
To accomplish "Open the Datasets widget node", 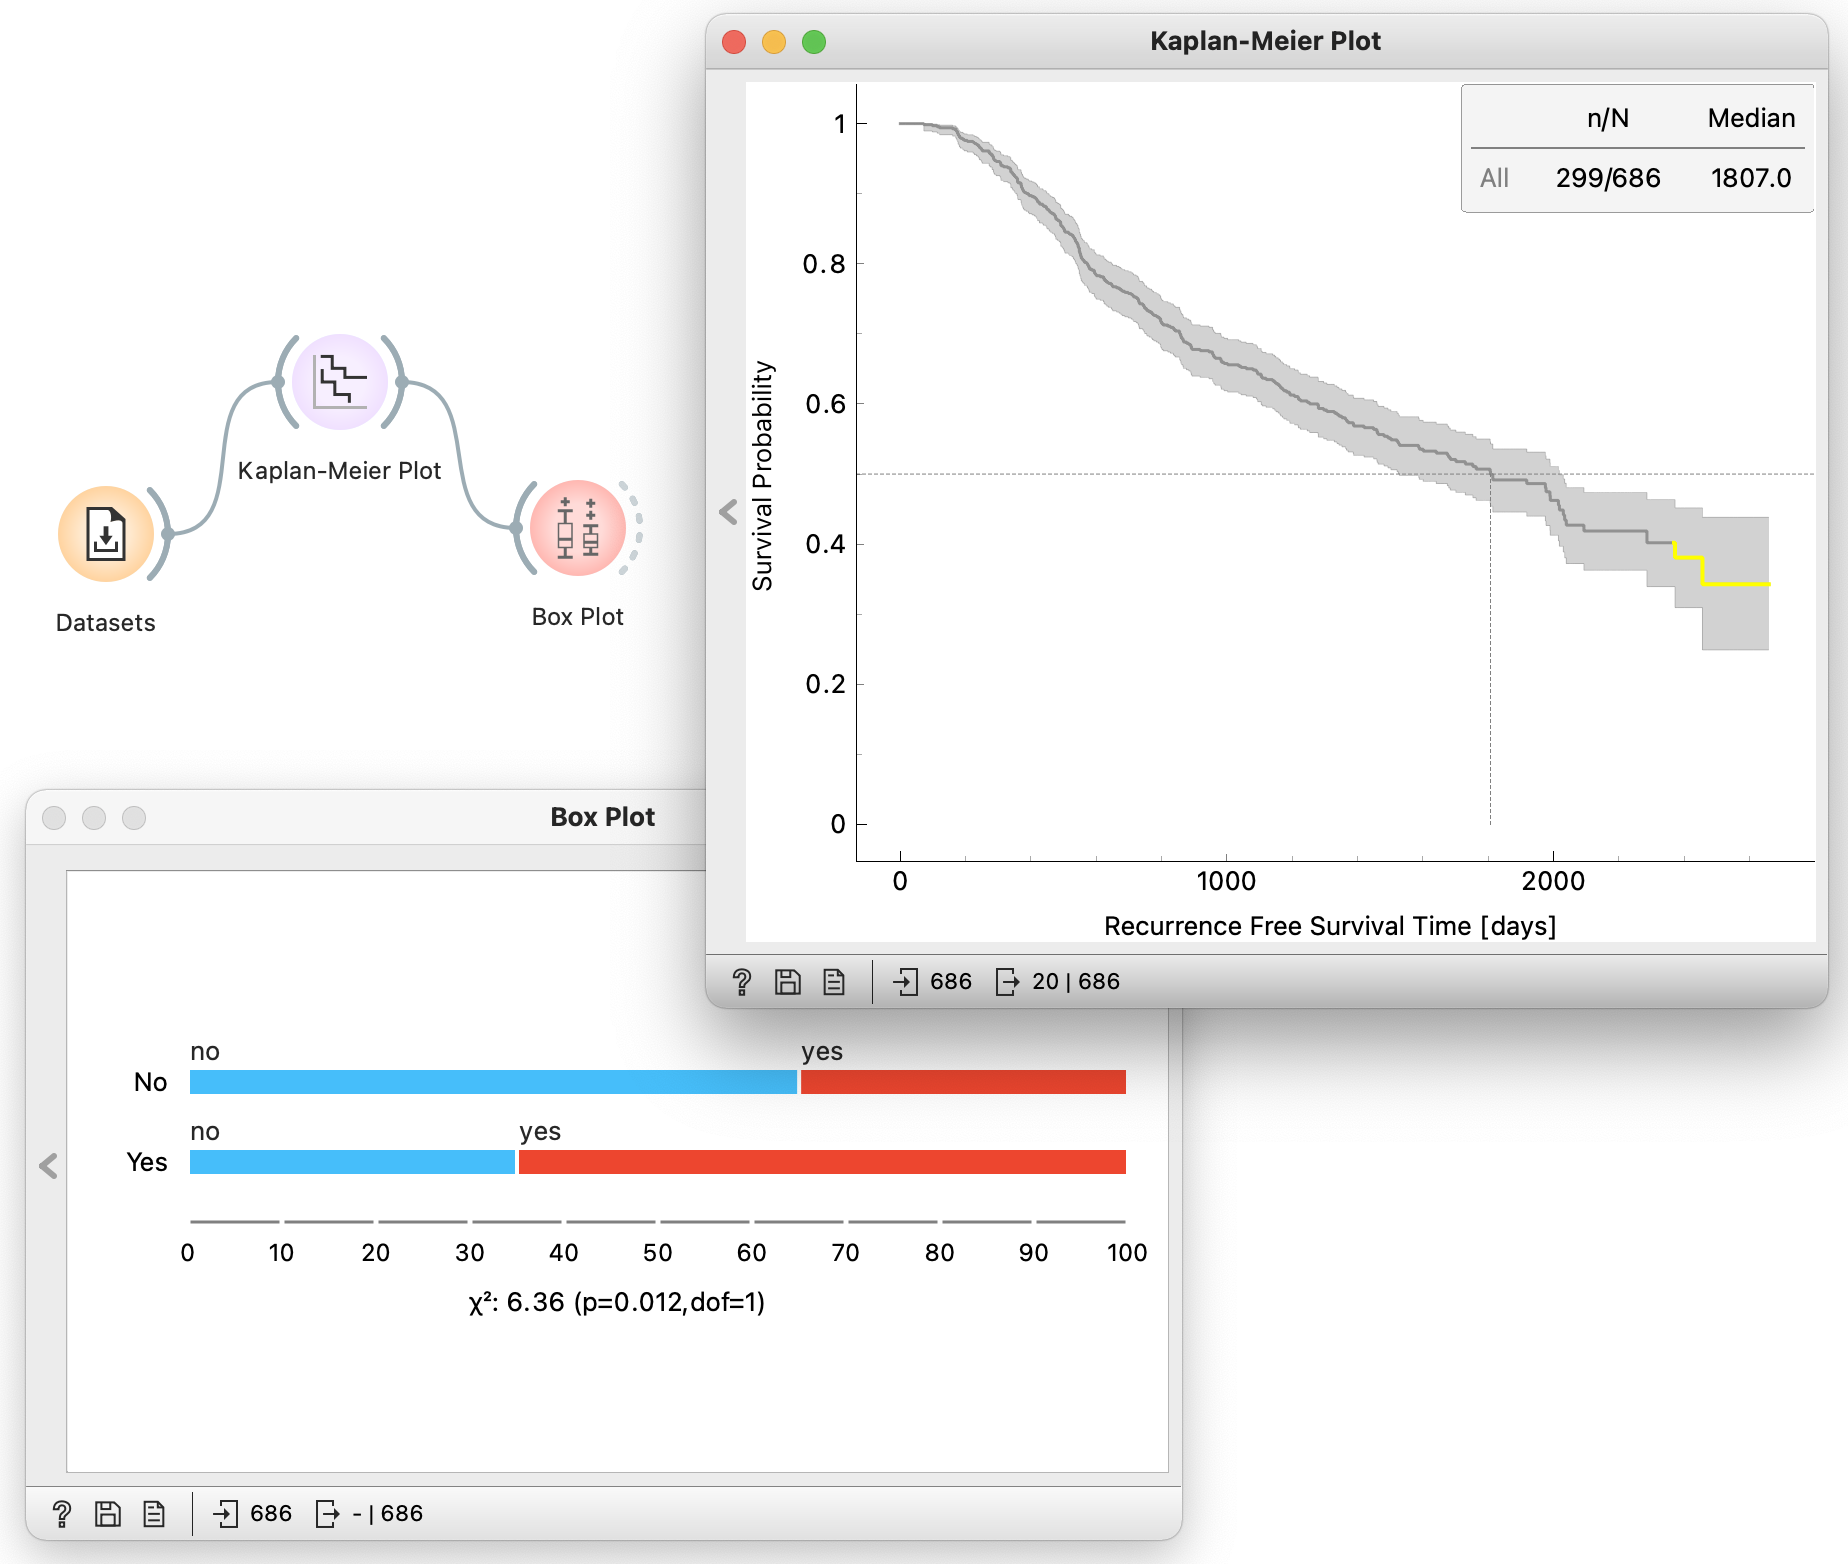I will tap(106, 534).
